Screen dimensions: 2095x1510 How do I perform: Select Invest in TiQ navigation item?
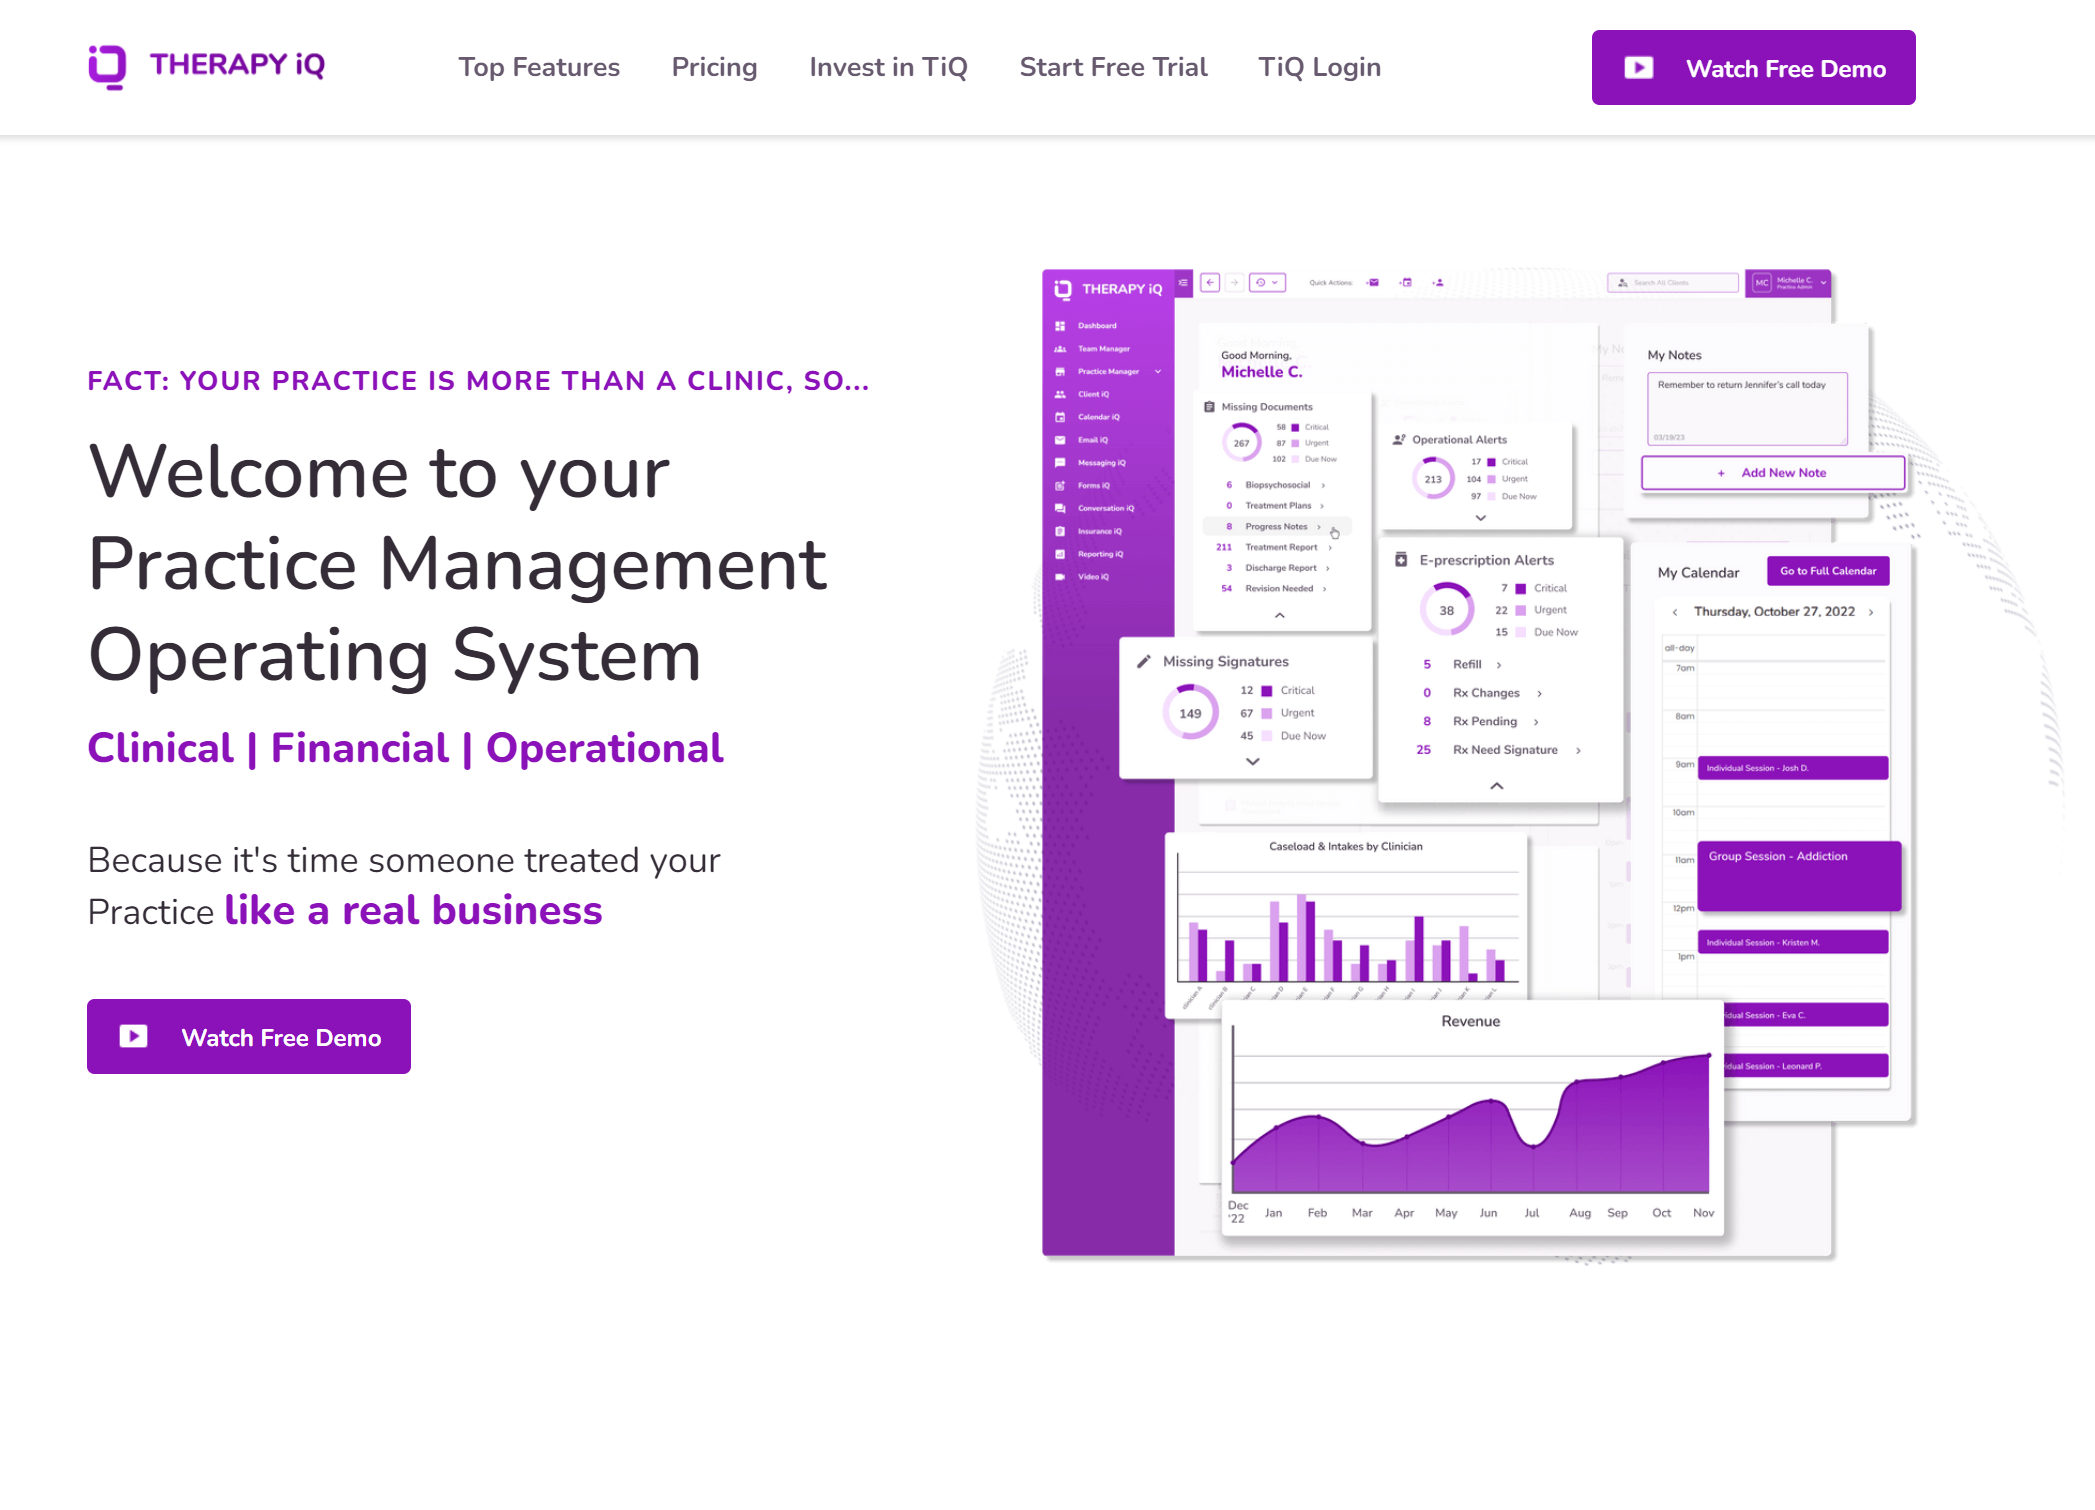[888, 67]
